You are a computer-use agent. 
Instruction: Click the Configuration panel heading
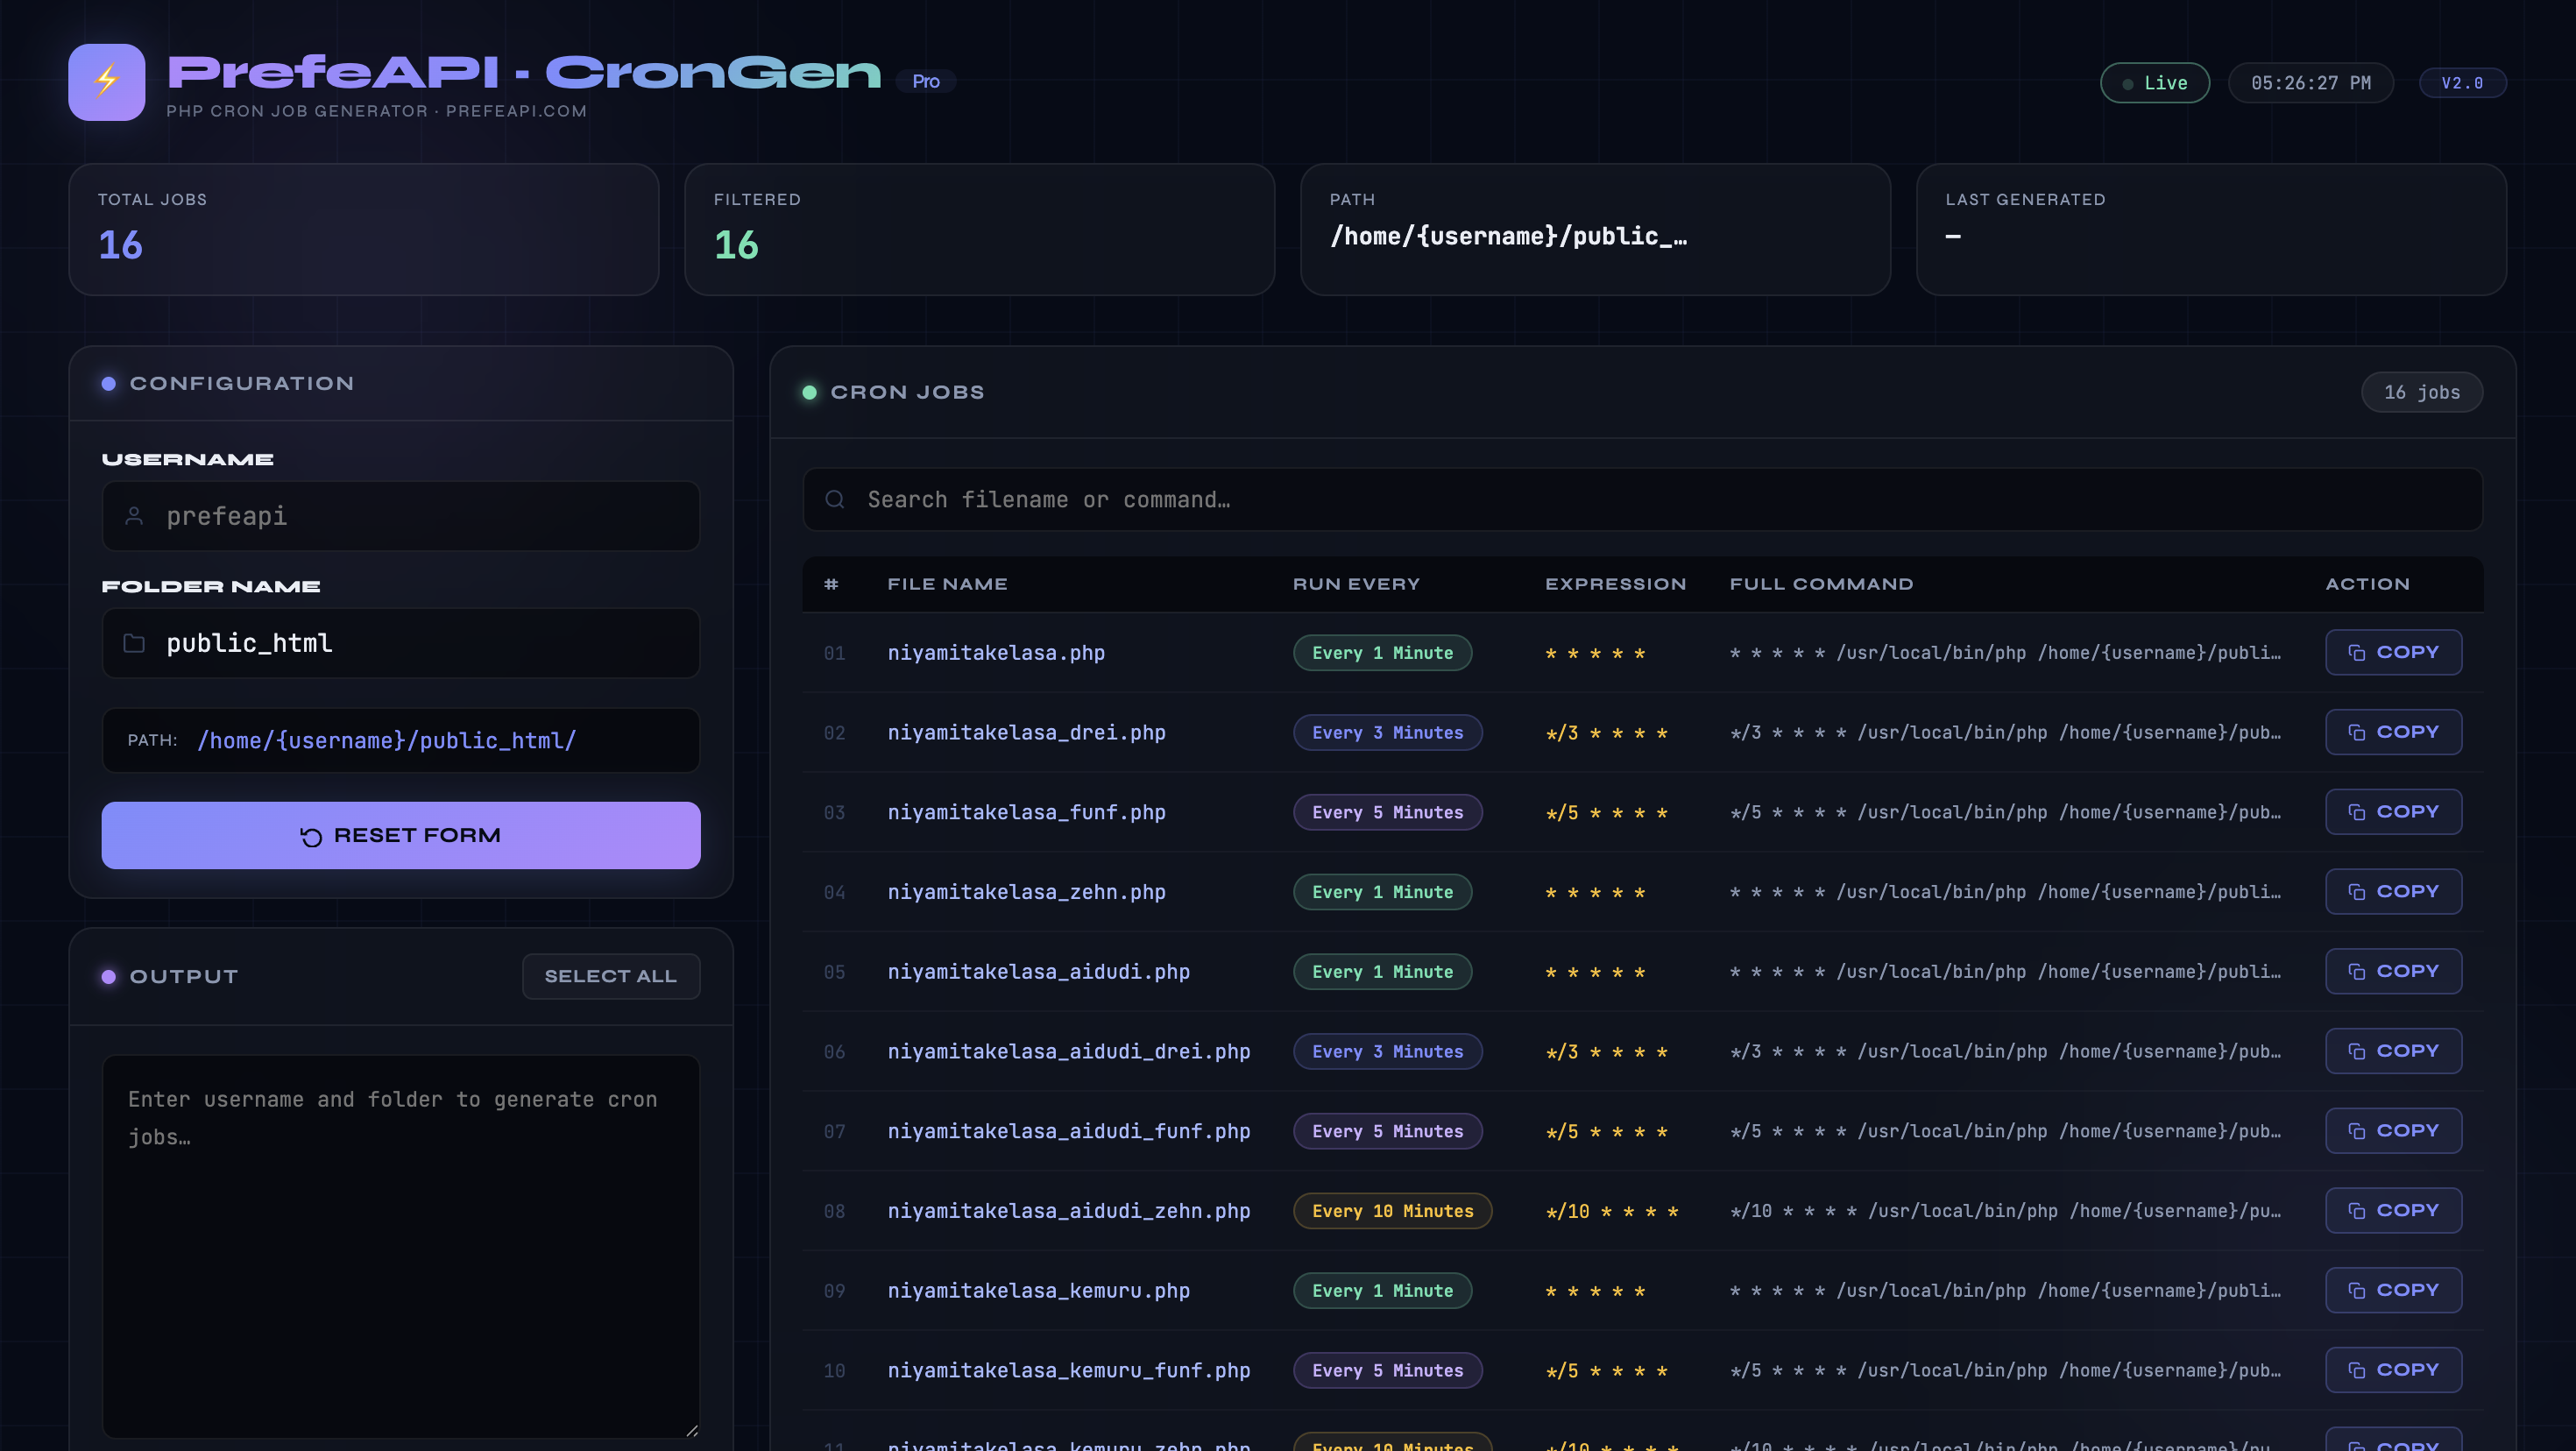point(242,384)
